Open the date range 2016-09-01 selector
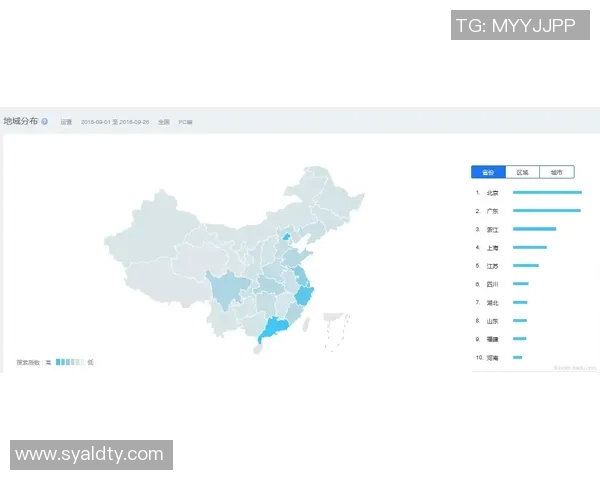The height and width of the screenshot is (480, 600). click(115, 122)
